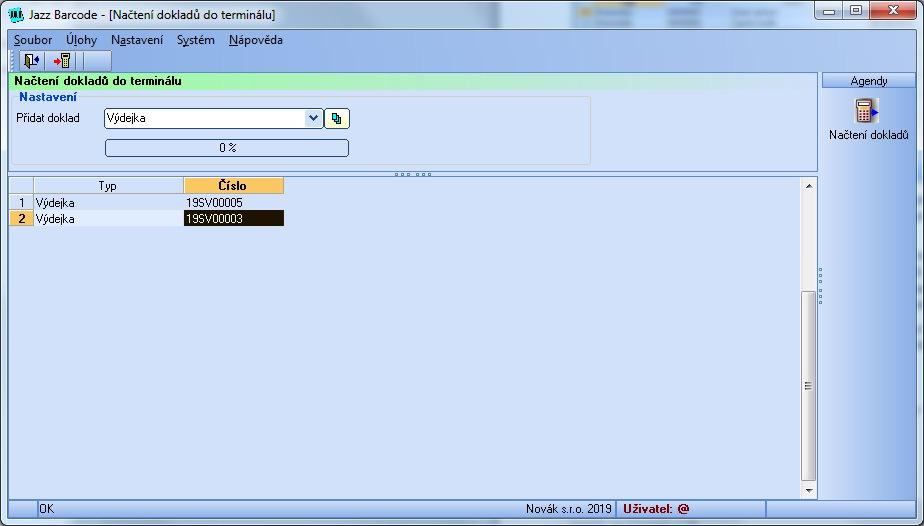The image size is (924, 526).
Task: Open the Nastavení menu
Action: coord(137,40)
